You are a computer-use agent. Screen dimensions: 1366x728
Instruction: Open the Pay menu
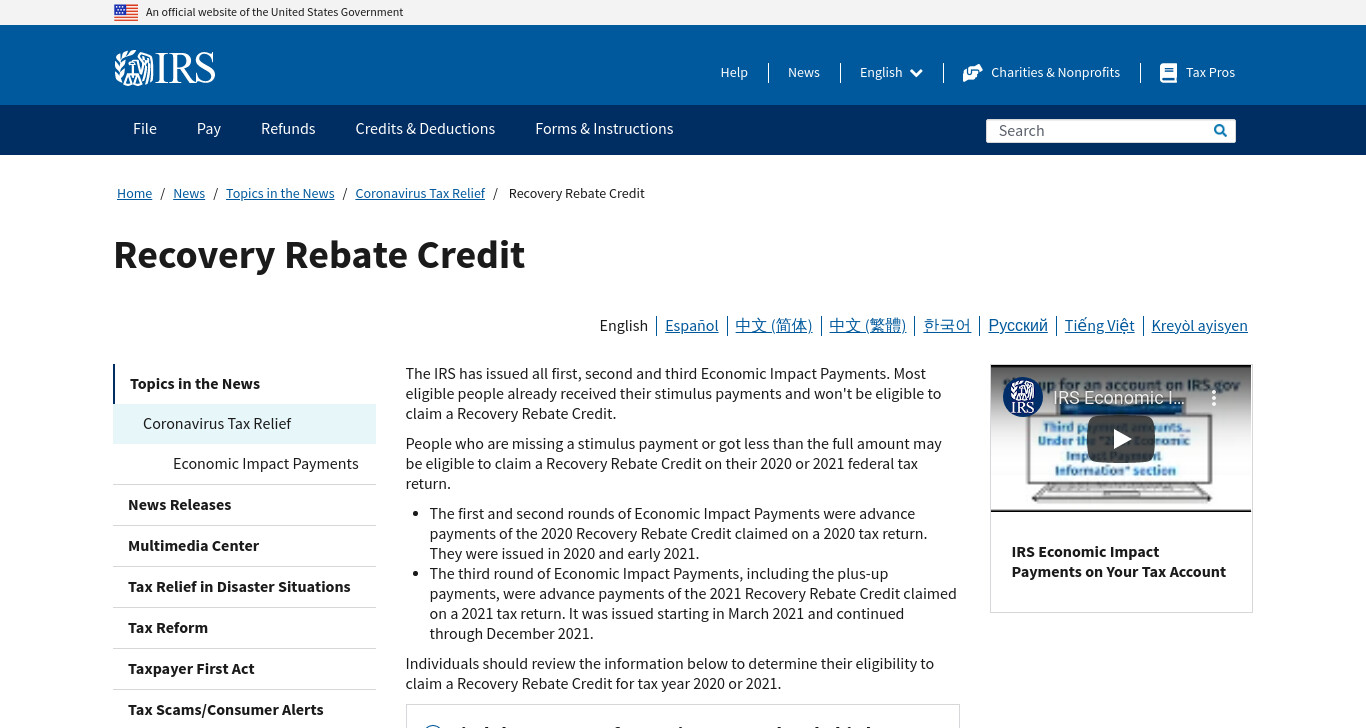pyautogui.click(x=209, y=129)
